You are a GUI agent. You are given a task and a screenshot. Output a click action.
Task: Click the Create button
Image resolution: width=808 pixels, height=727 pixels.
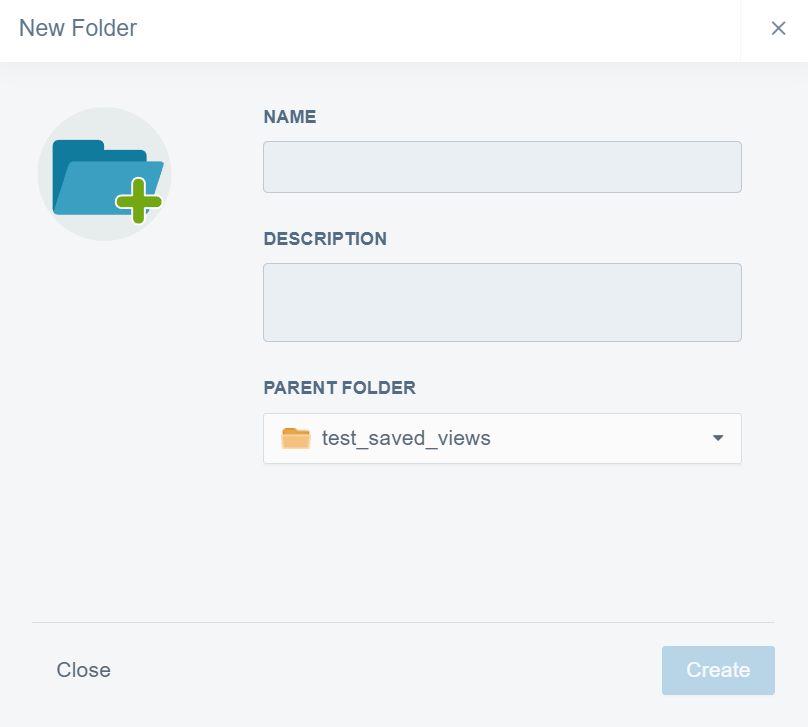tap(718, 670)
